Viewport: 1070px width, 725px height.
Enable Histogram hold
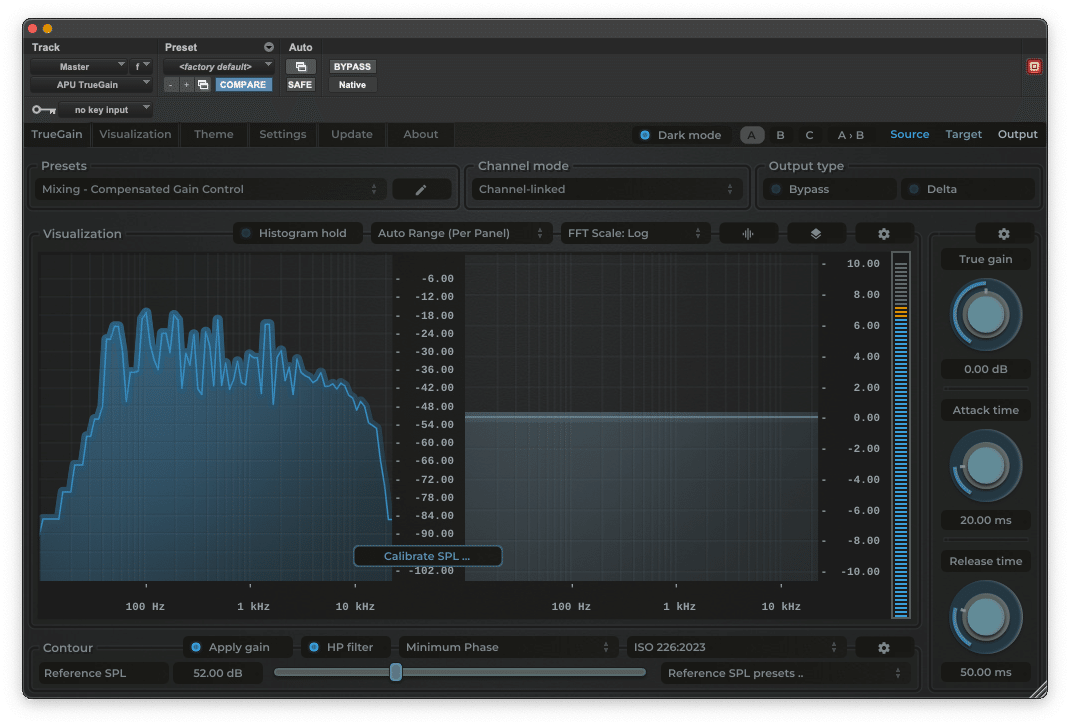297,232
